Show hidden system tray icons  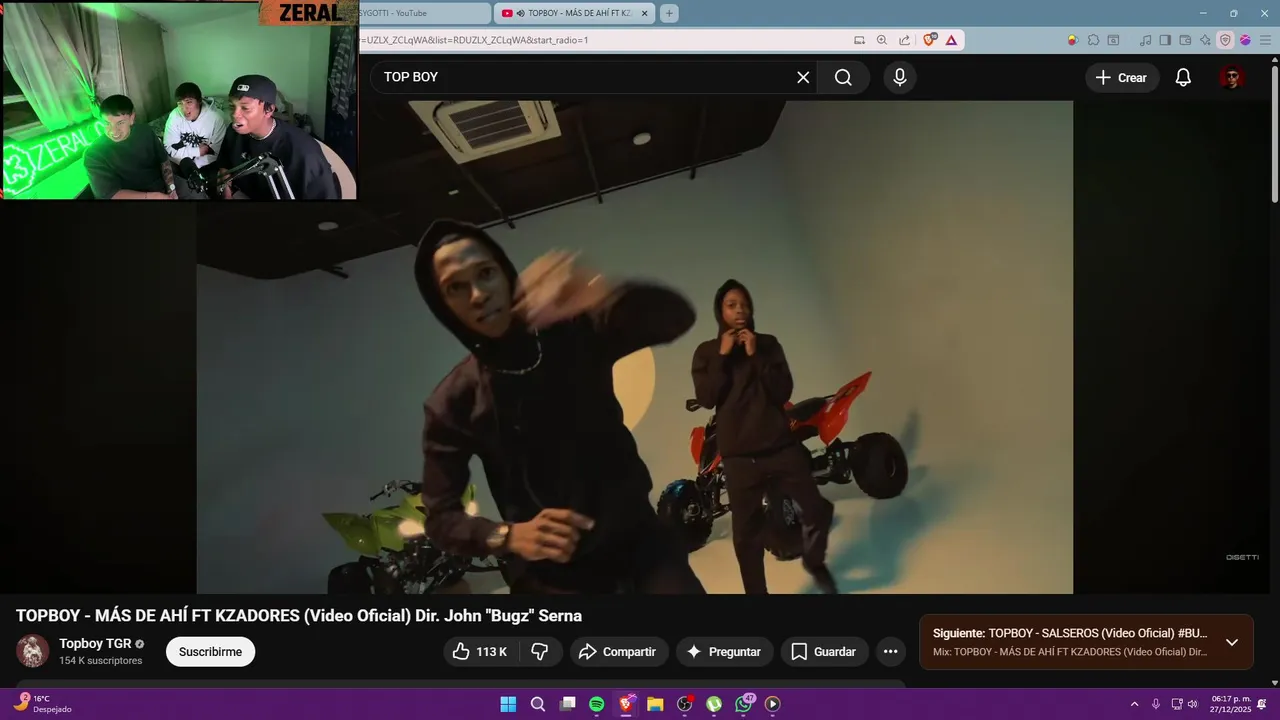[x=1134, y=704]
